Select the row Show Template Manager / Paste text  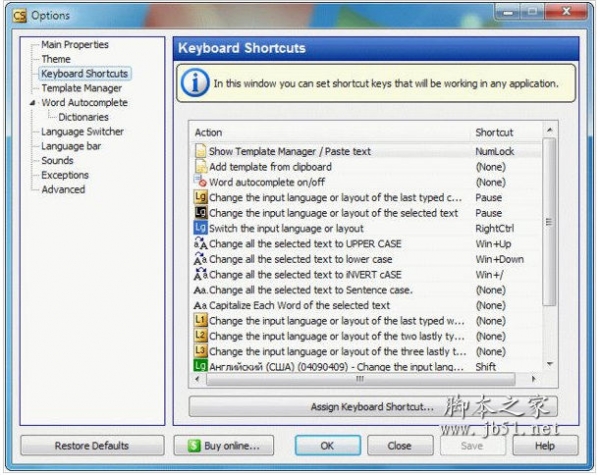(366, 151)
